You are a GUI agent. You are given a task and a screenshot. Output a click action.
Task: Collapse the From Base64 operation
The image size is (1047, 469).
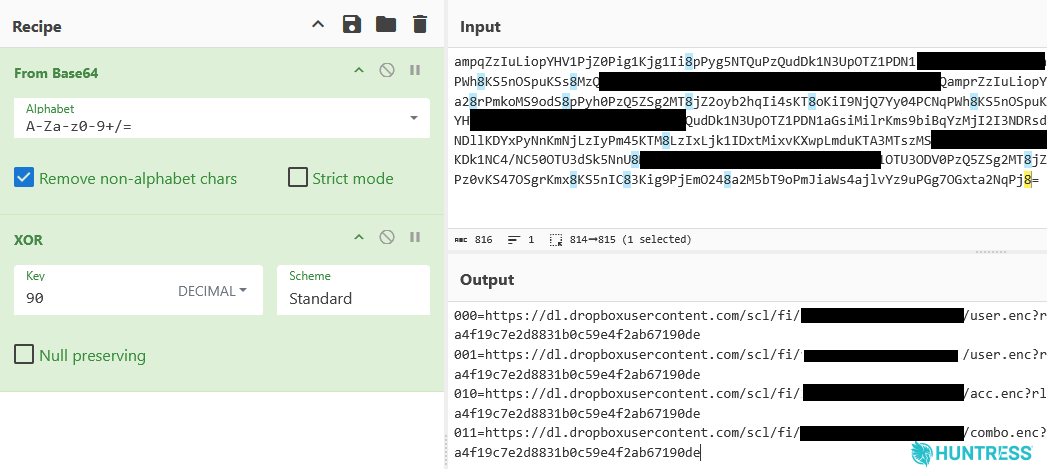click(359, 70)
